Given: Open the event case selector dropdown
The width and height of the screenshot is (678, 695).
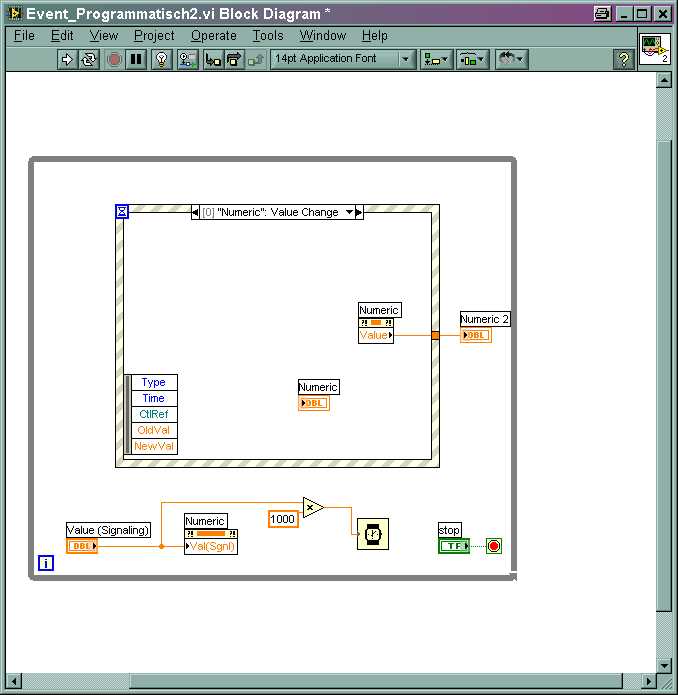Looking at the screenshot, I should tap(349, 212).
